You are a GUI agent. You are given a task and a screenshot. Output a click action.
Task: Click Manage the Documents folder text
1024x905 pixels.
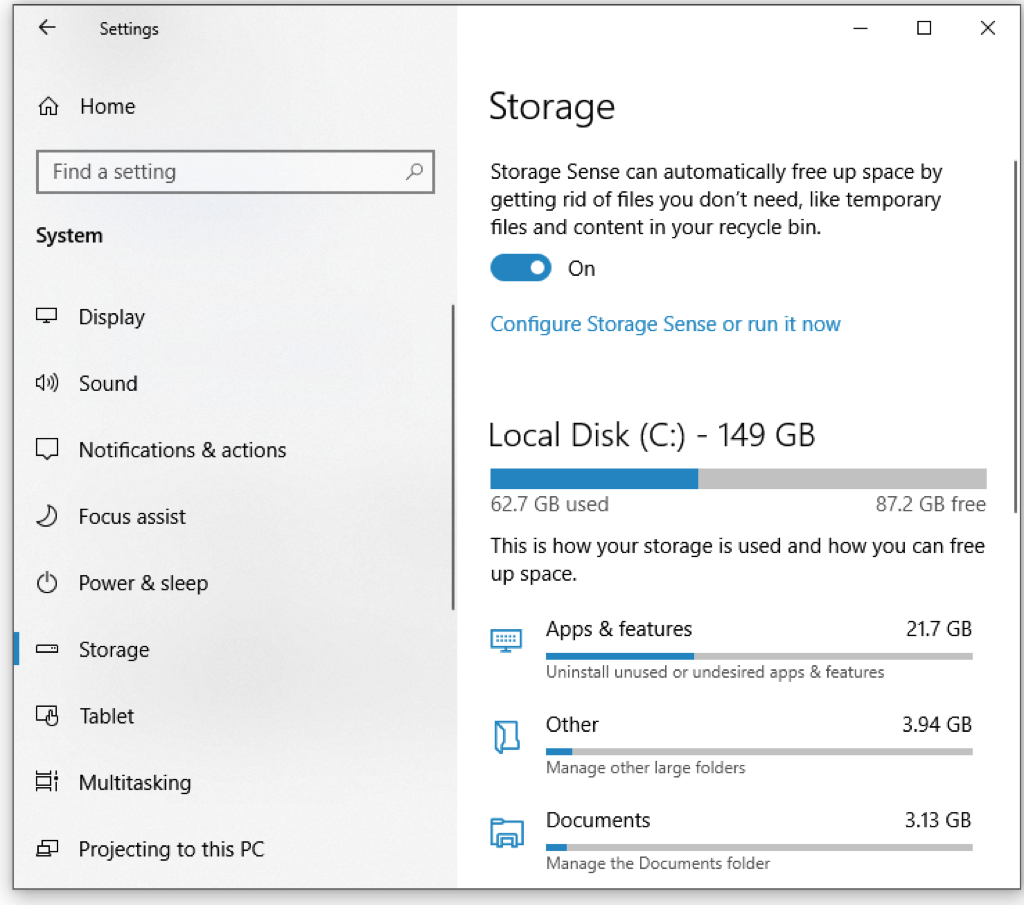(x=658, y=863)
